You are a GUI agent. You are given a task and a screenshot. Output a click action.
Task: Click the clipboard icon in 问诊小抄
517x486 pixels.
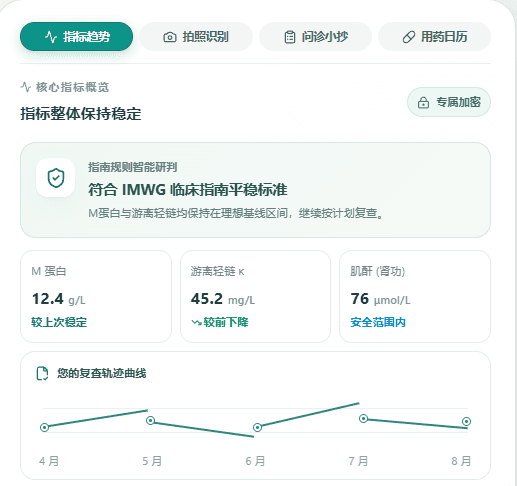coord(290,37)
